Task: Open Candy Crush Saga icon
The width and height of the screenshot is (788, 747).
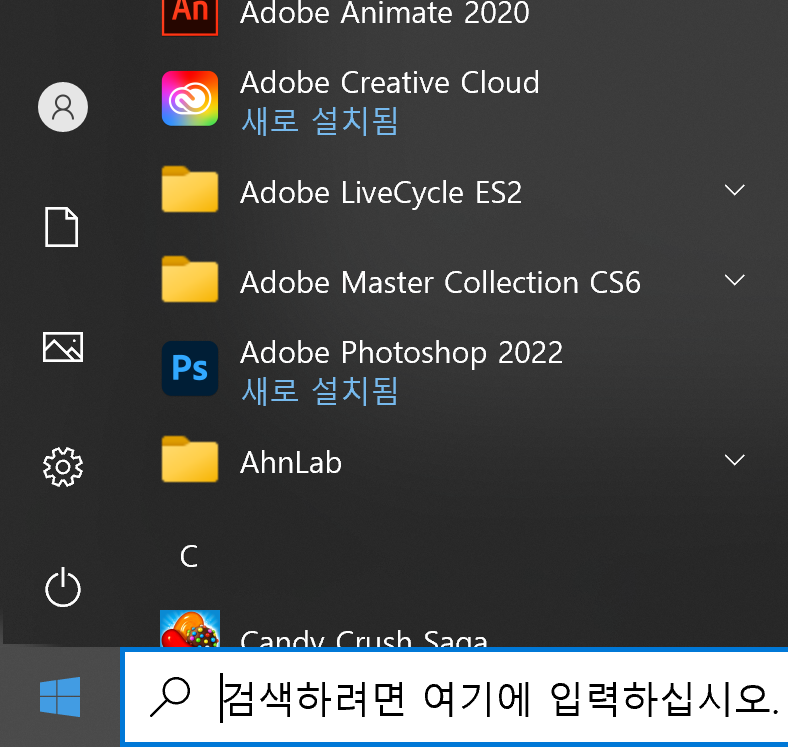Action: point(190,628)
